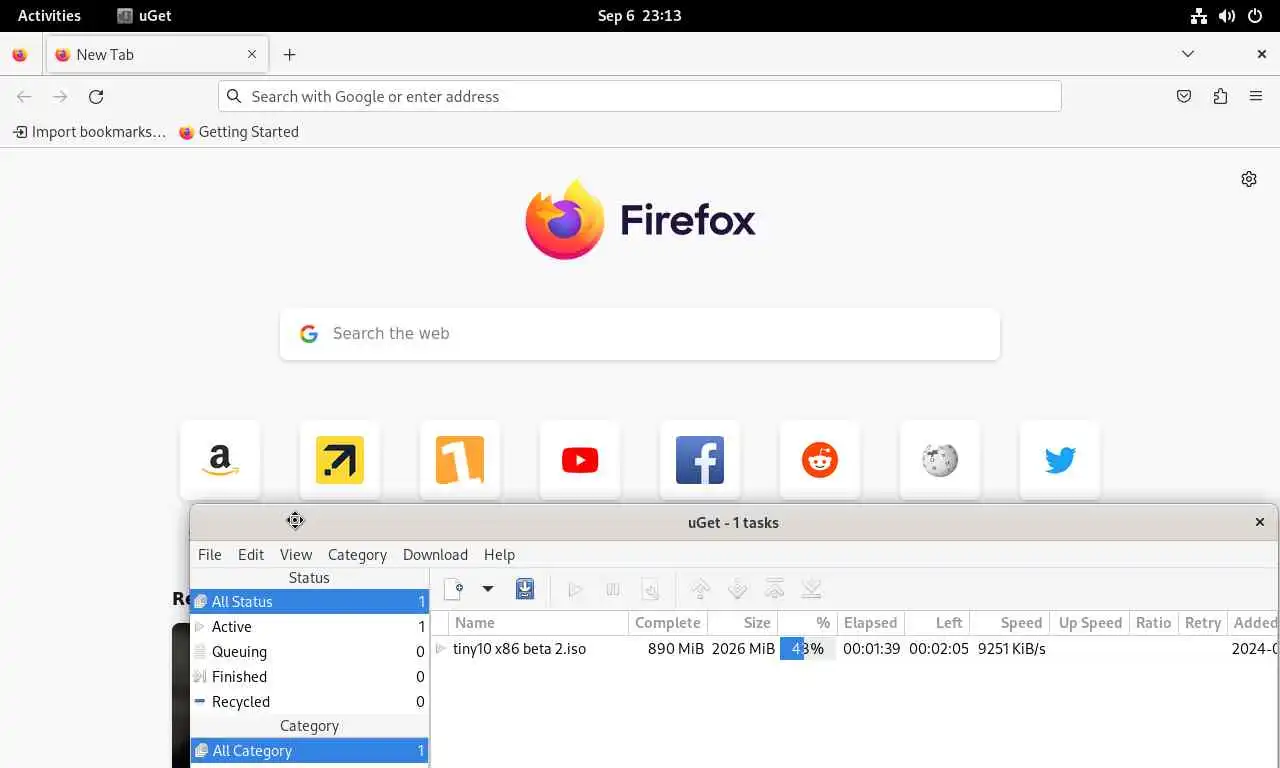Select the tiny10 x86 beta 2.iso download
Screen dimensions: 1280x768
point(519,649)
